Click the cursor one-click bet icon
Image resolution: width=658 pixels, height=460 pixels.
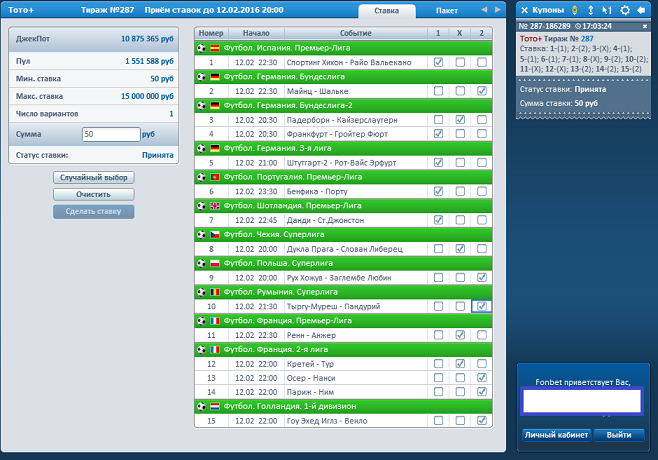click(607, 10)
